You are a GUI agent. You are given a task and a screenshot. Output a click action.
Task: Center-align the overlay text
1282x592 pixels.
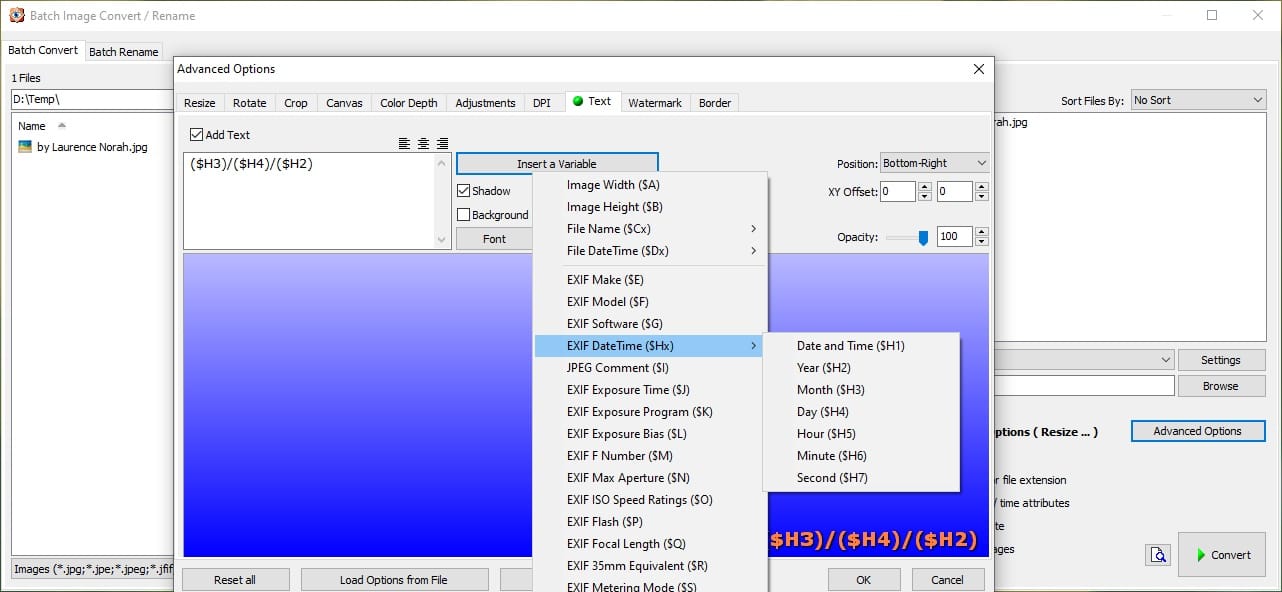423,143
